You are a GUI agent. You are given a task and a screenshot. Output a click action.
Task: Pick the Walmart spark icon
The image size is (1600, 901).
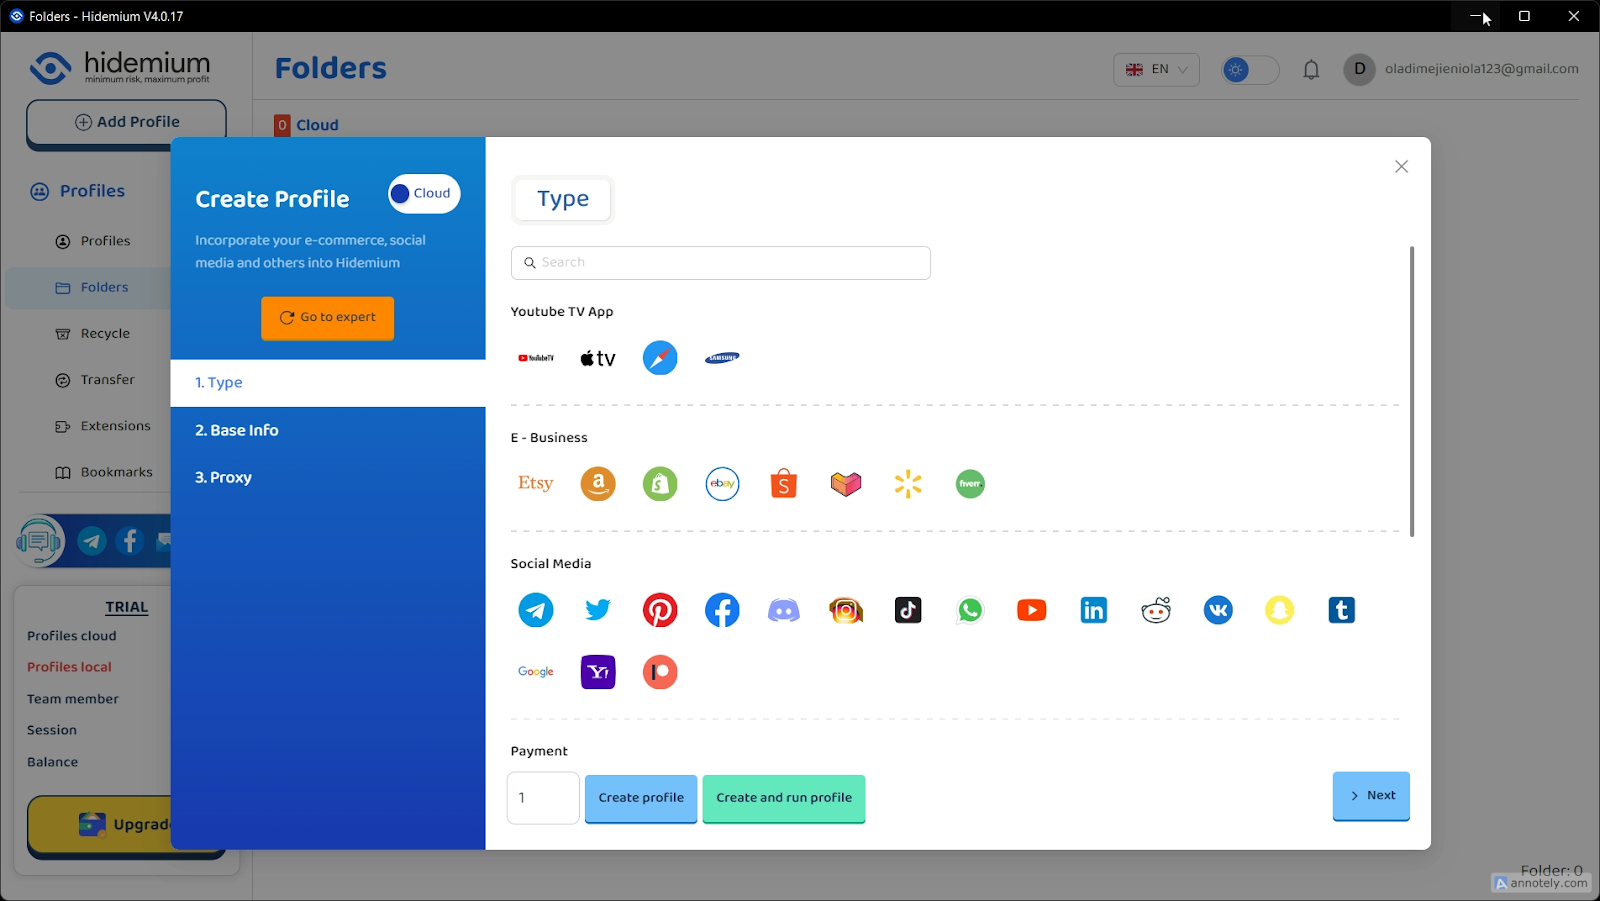(908, 484)
